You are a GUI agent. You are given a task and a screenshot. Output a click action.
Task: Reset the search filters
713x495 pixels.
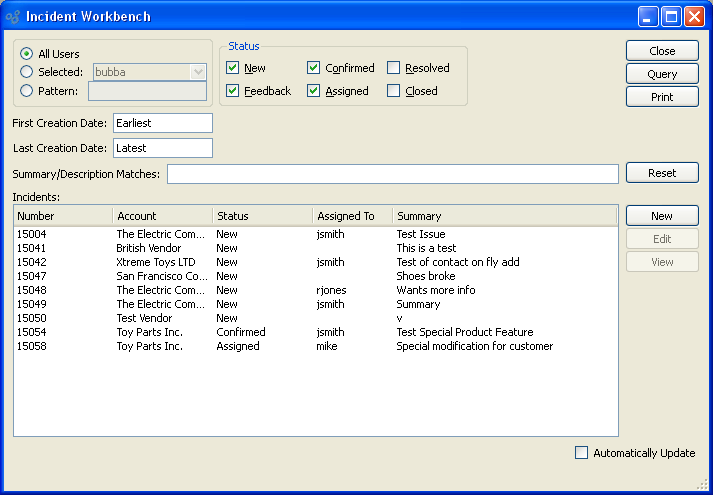click(661, 173)
